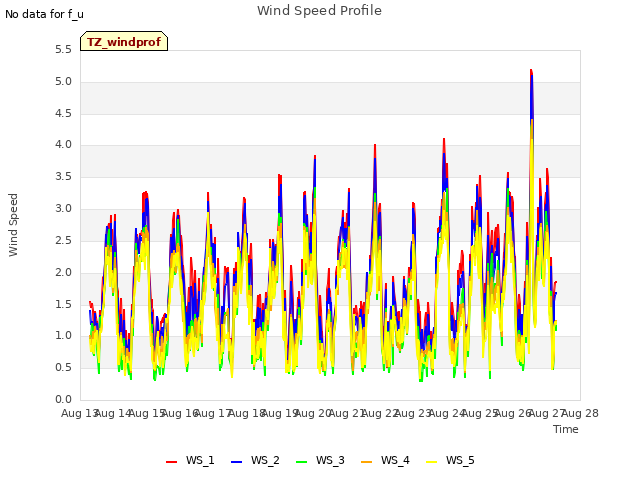Toggle the WS_4 series in legend

(385, 460)
